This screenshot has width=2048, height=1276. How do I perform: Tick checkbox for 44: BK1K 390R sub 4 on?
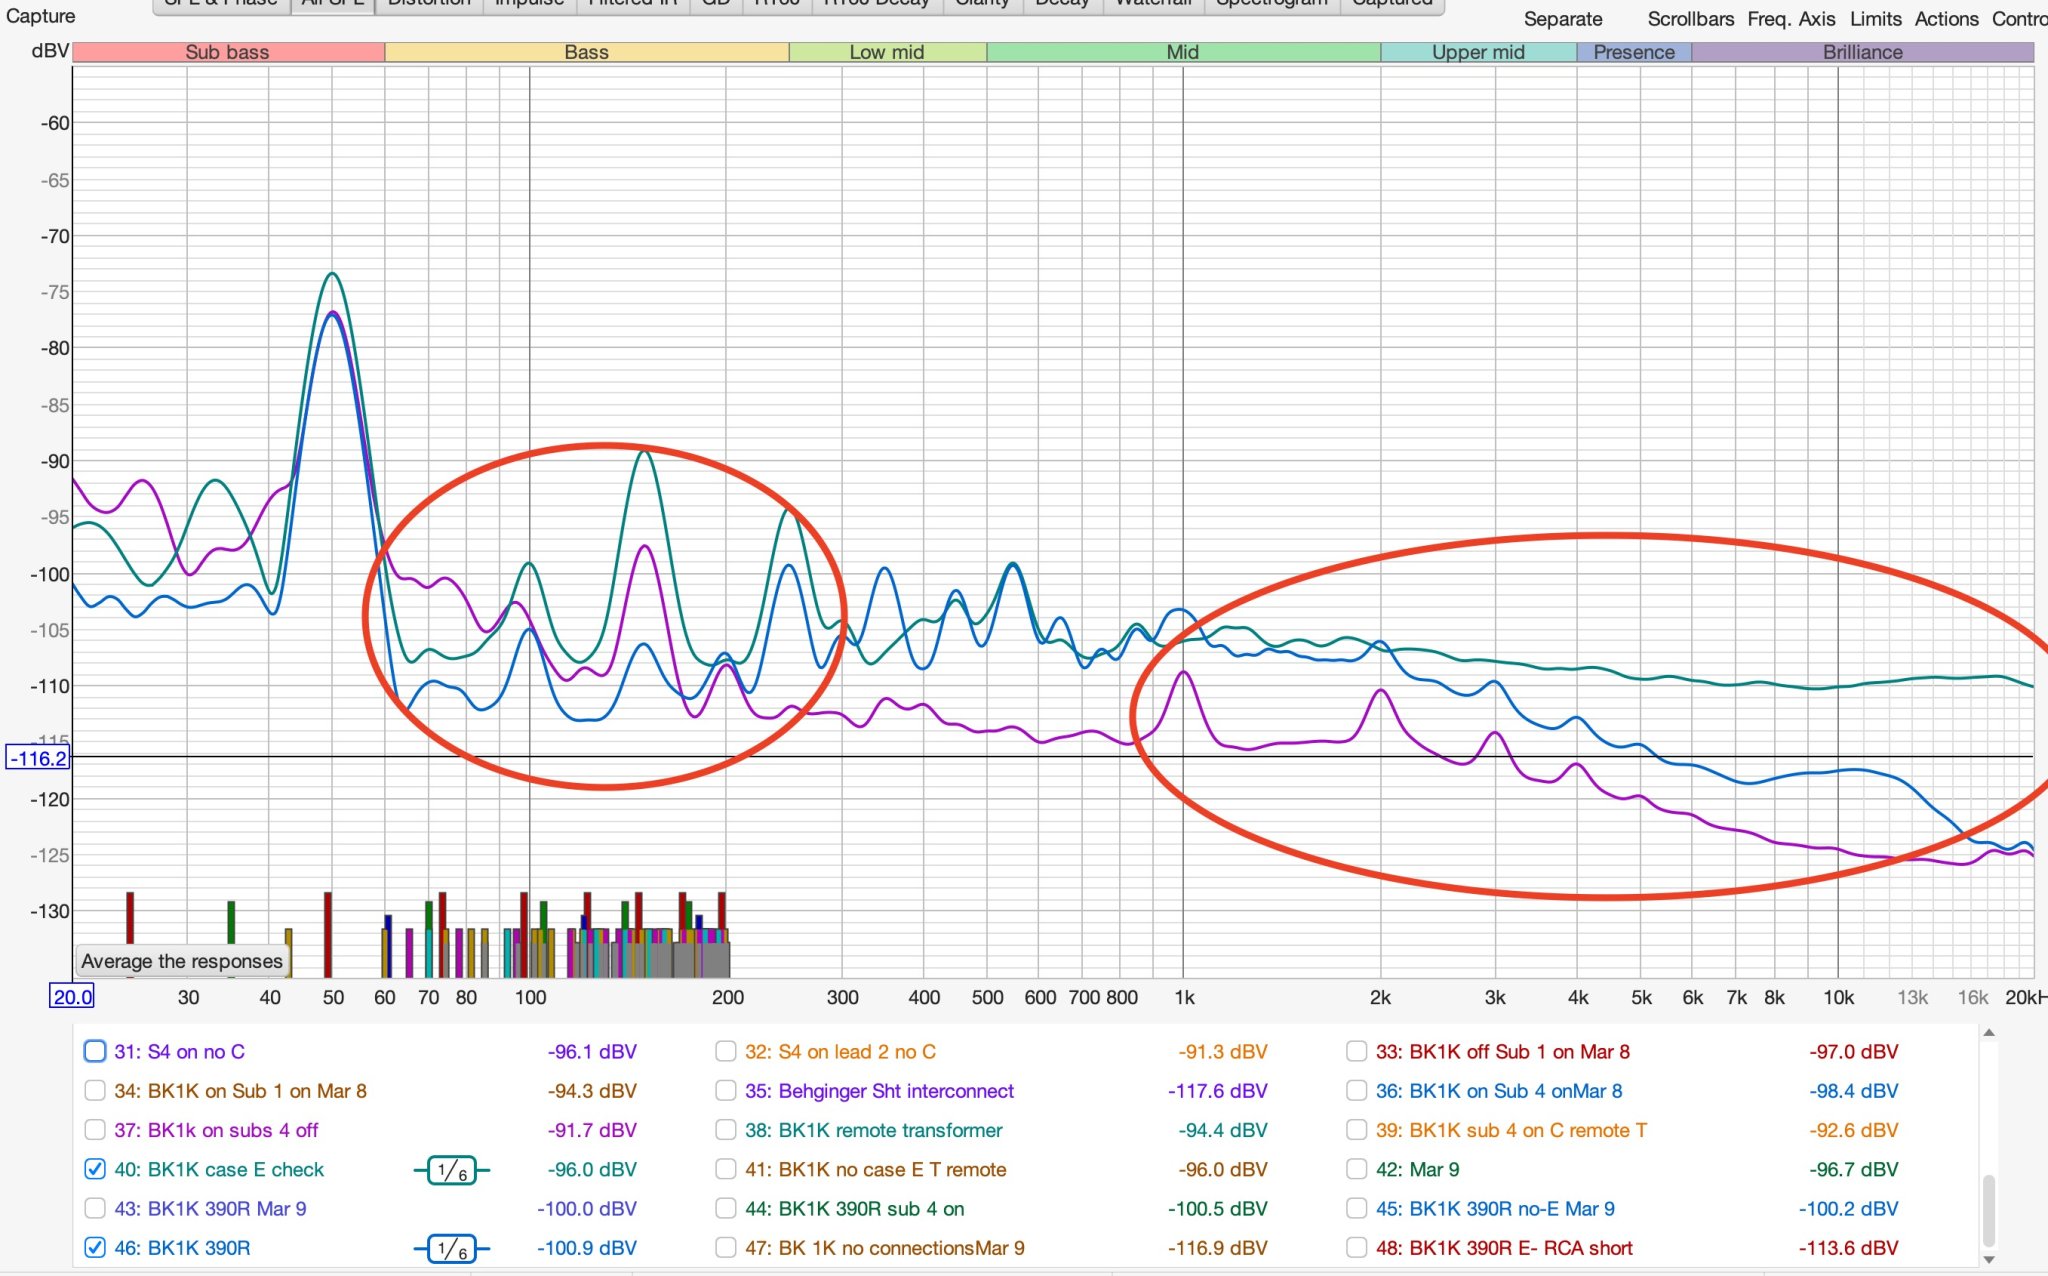coord(726,1208)
